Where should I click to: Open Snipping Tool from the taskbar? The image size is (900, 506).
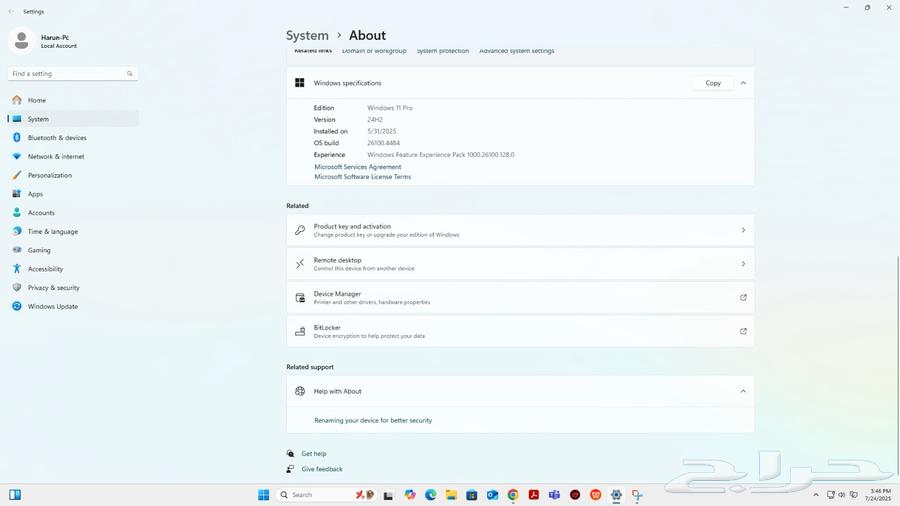pos(637,495)
